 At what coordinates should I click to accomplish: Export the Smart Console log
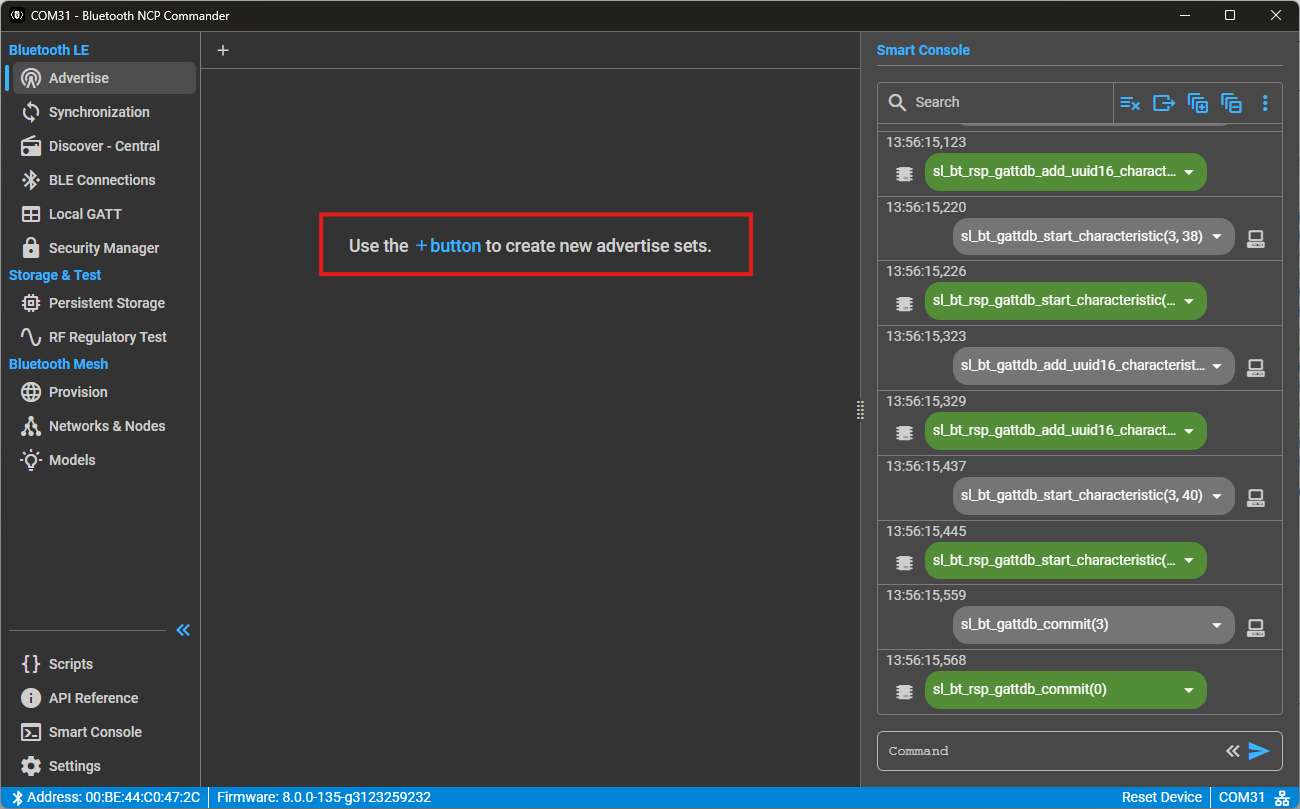[1164, 102]
